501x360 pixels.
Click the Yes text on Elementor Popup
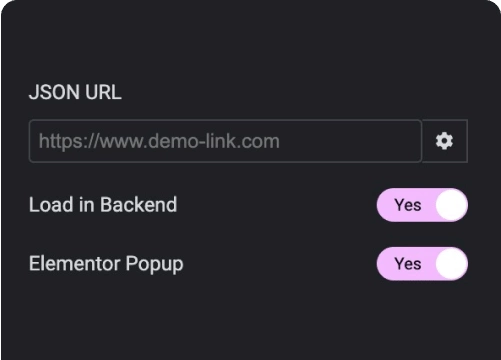point(408,264)
